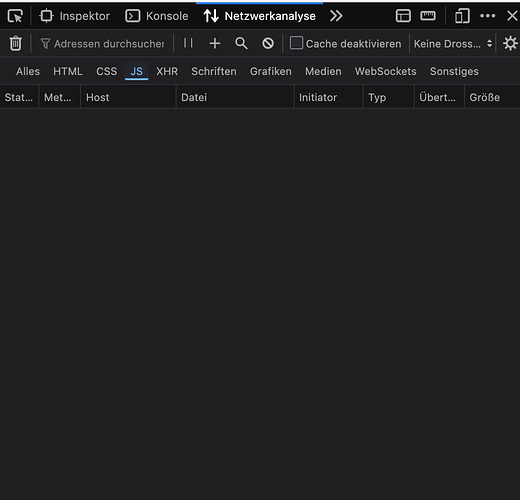Enable Cache deaktivieren checkbox
520x500 pixels.
click(x=296, y=43)
